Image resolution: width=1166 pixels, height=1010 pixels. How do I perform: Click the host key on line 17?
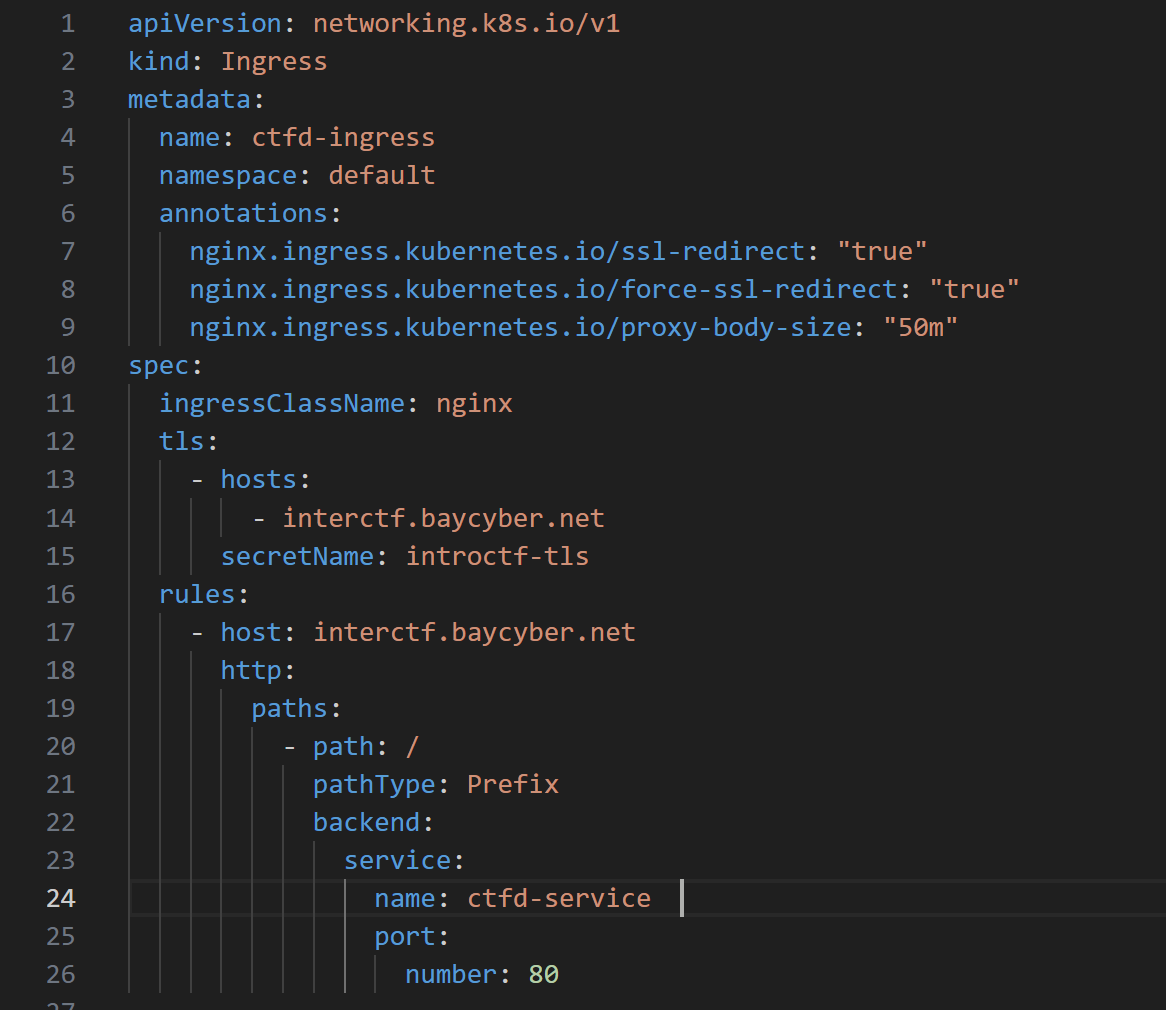point(251,632)
